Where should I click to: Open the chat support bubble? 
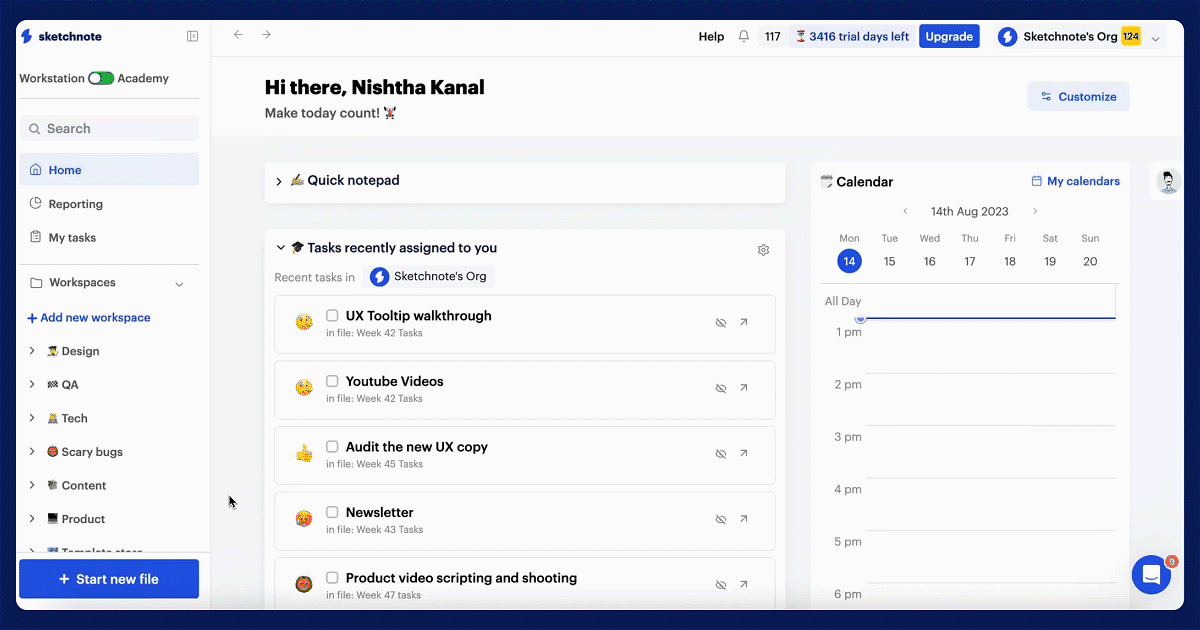[x=1151, y=575]
